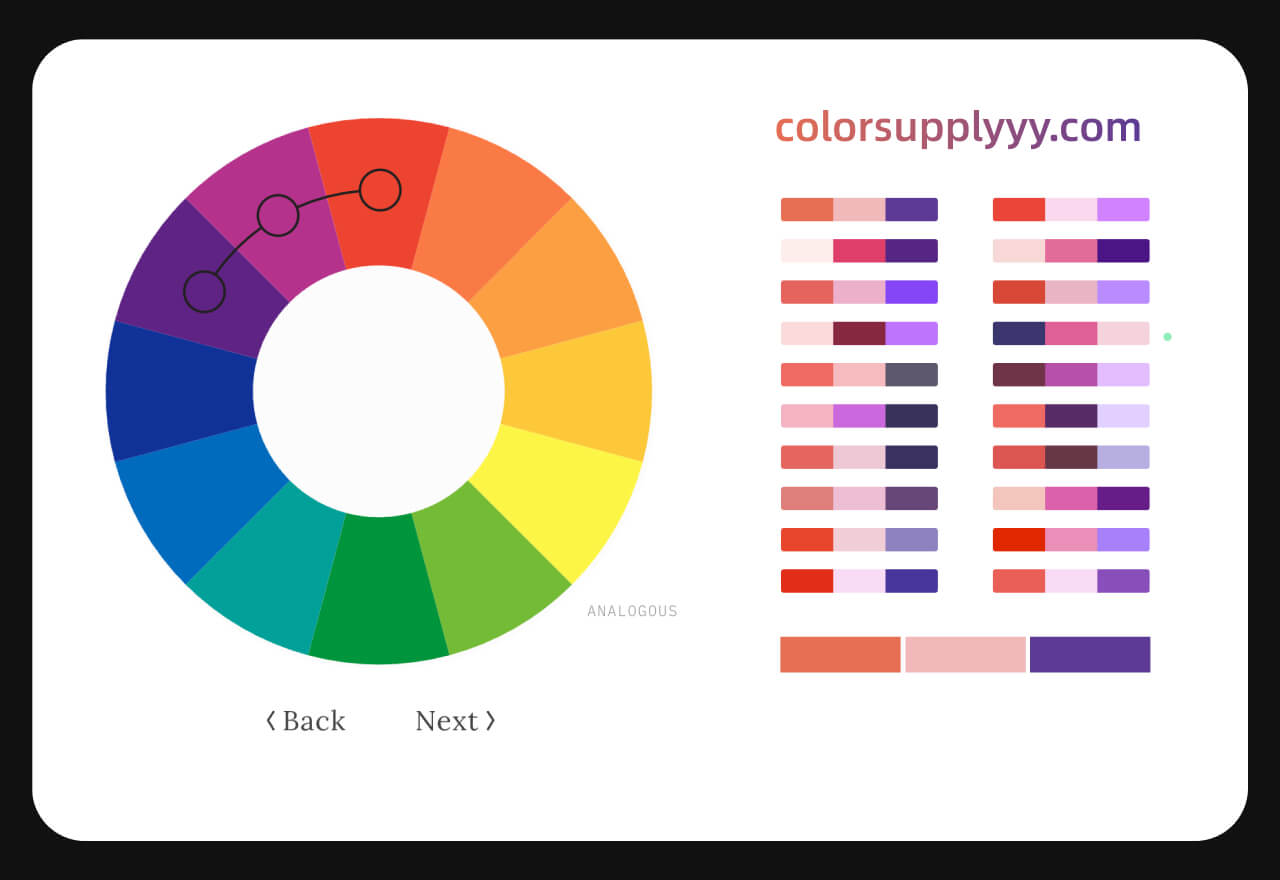Select the circle handle on the magenta wheel segment
Viewport: 1280px width, 880px height.
pyautogui.click(x=278, y=215)
